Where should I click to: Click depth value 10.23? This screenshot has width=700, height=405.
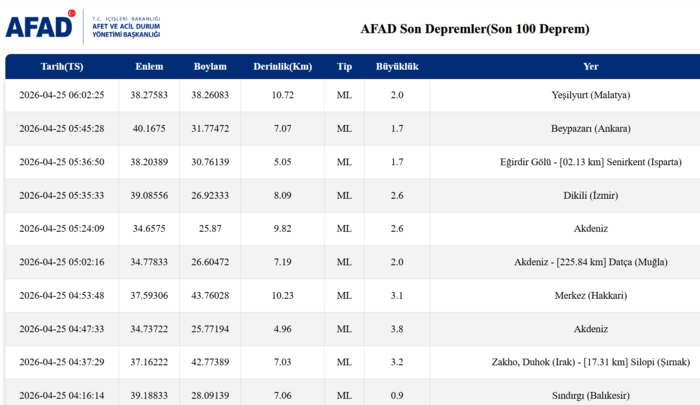283,296
